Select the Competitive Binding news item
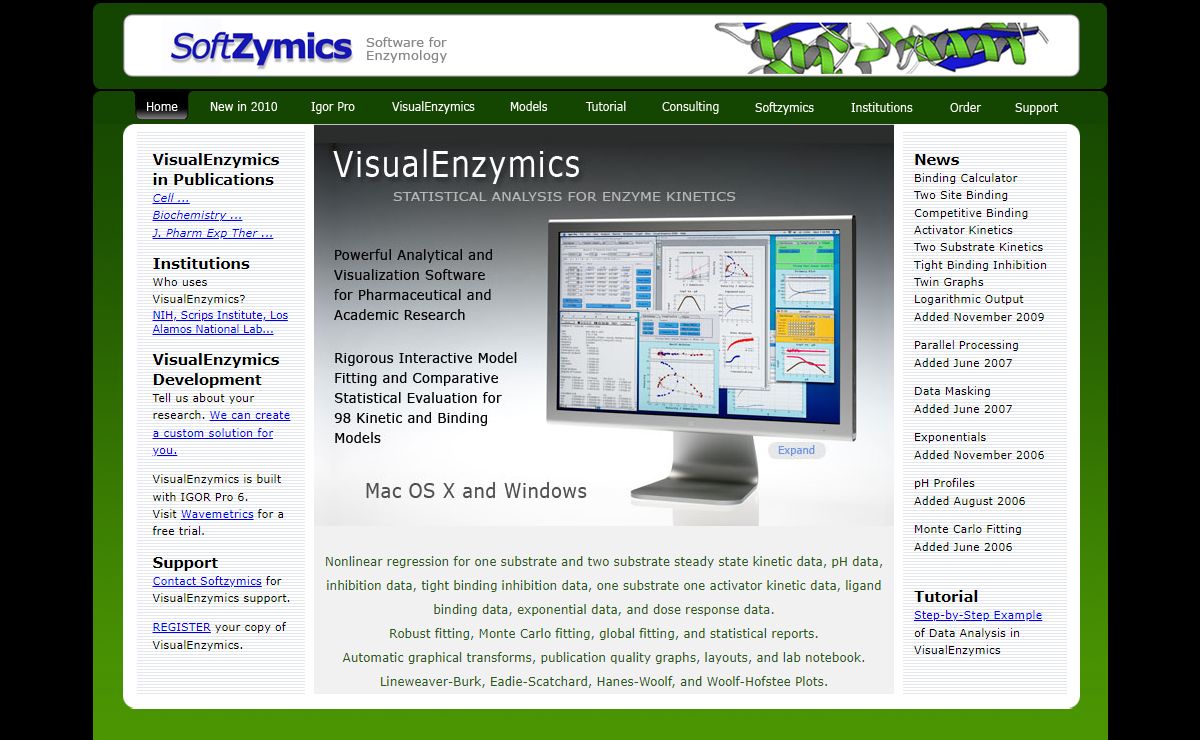This screenshot has height=740, width=1200. [971, 213]
